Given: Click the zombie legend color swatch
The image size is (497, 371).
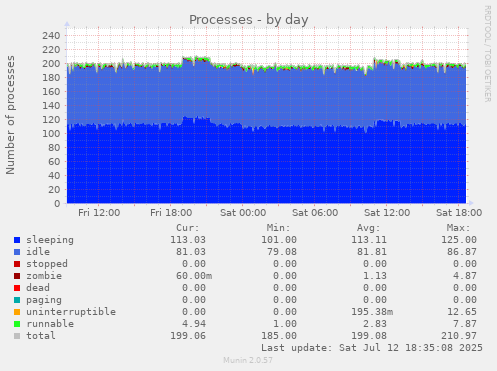Looking at the screenshot, I should (x=17, y=276).
